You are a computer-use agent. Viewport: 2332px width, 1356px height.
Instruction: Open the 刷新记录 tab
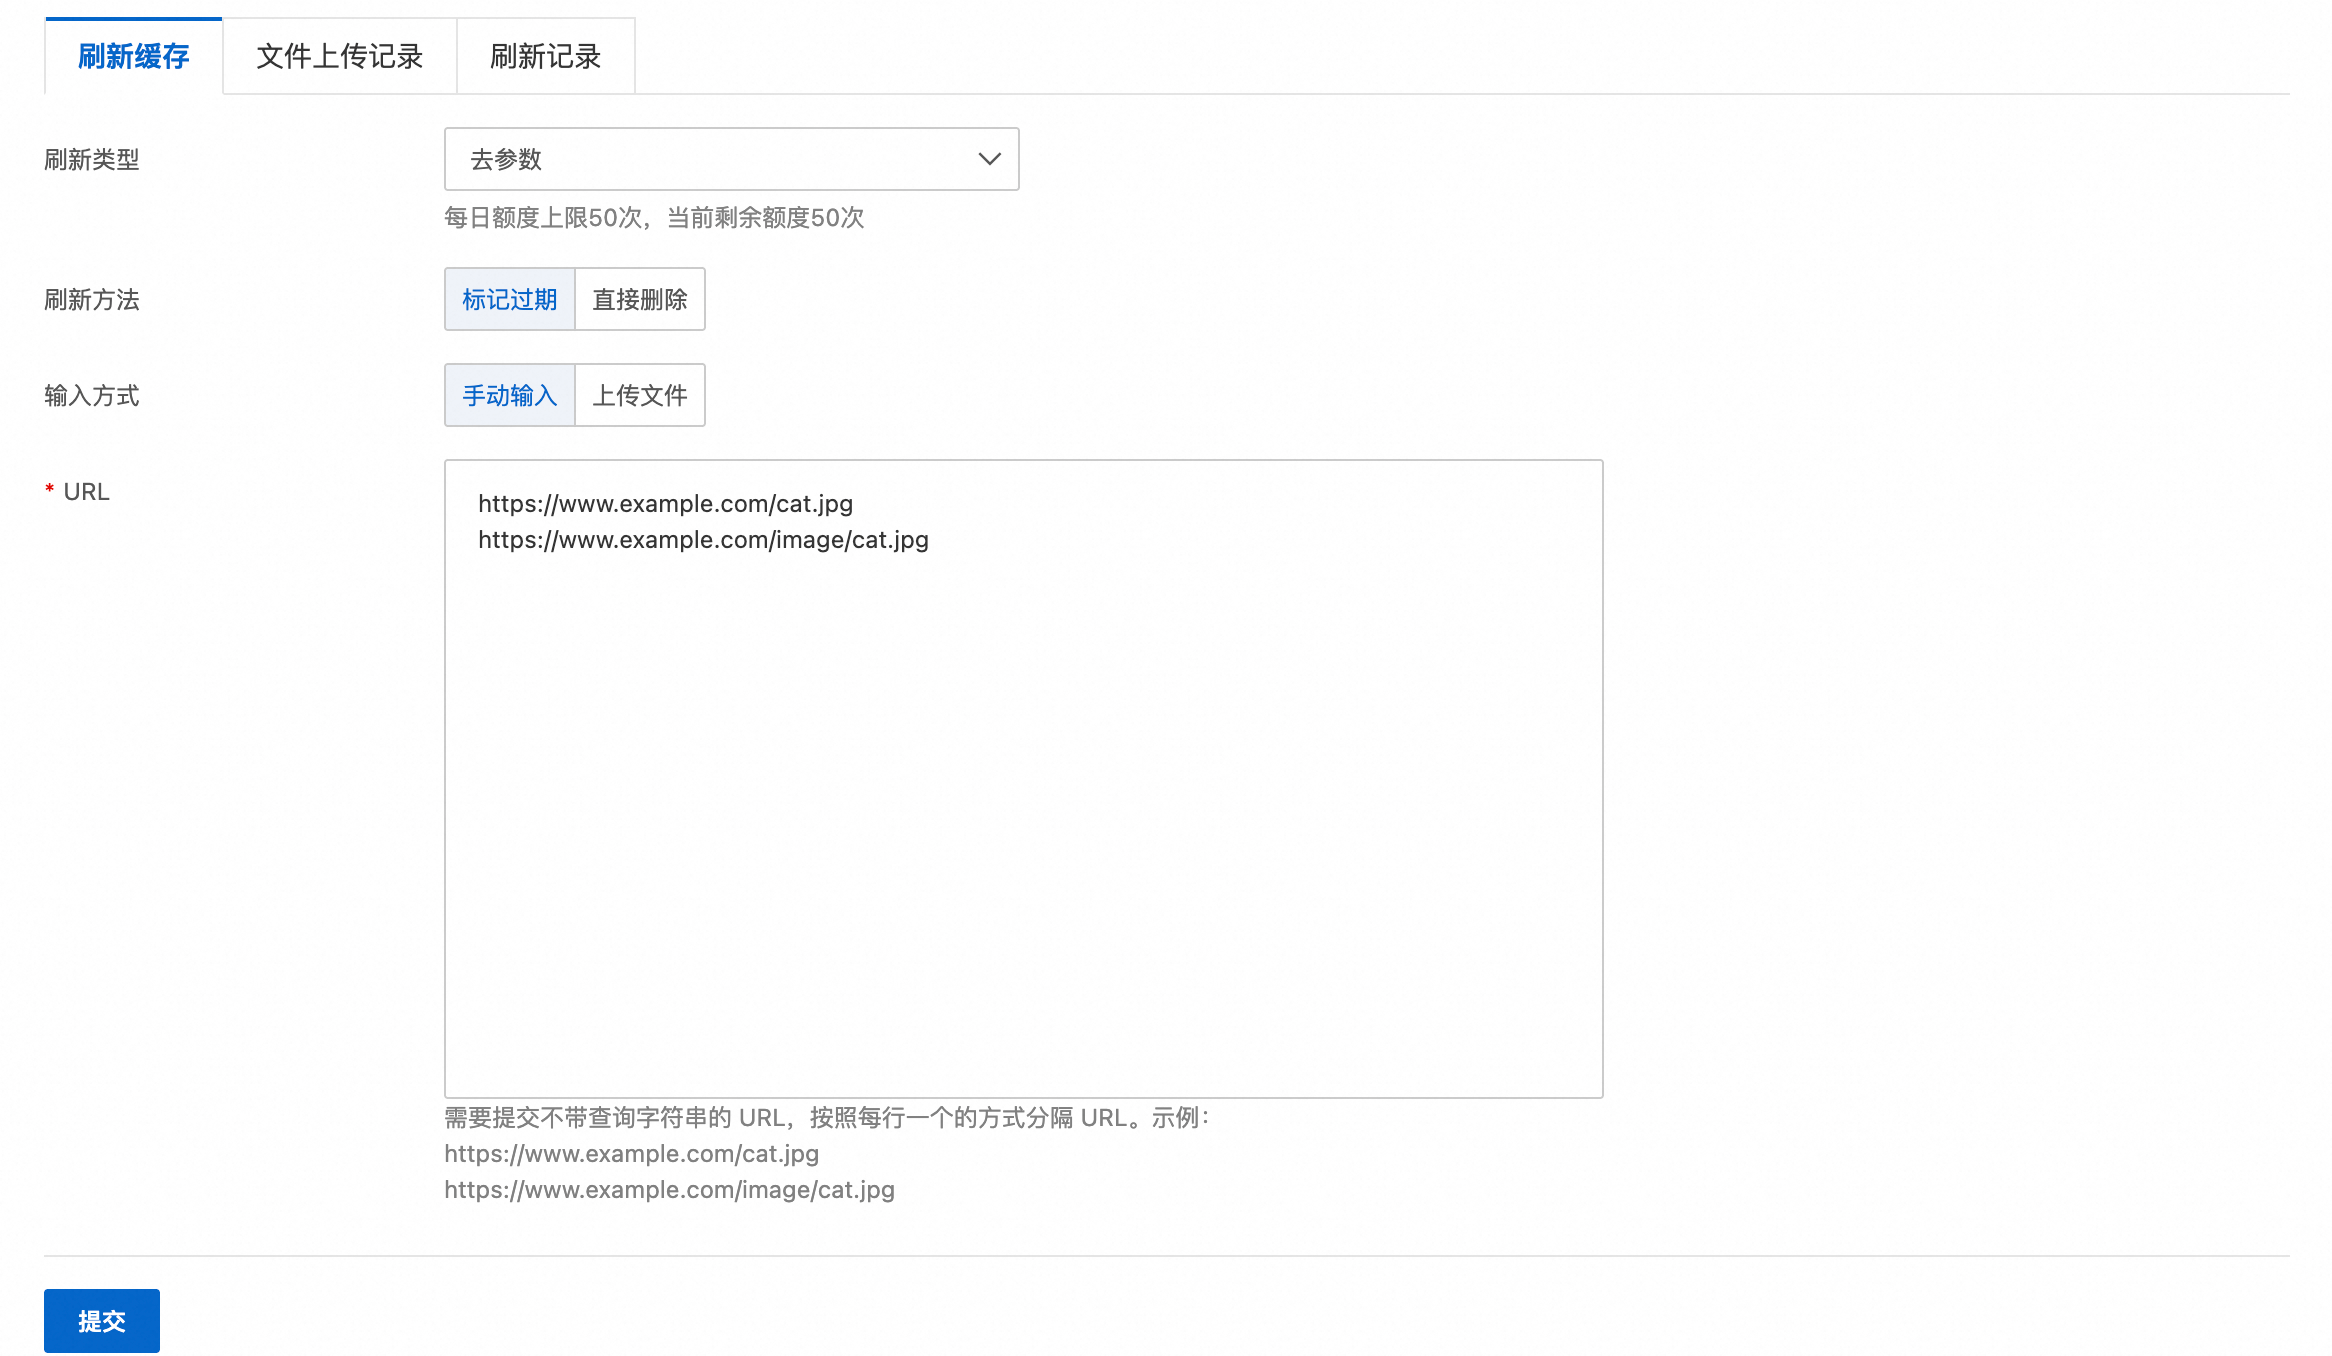(545, 57)
